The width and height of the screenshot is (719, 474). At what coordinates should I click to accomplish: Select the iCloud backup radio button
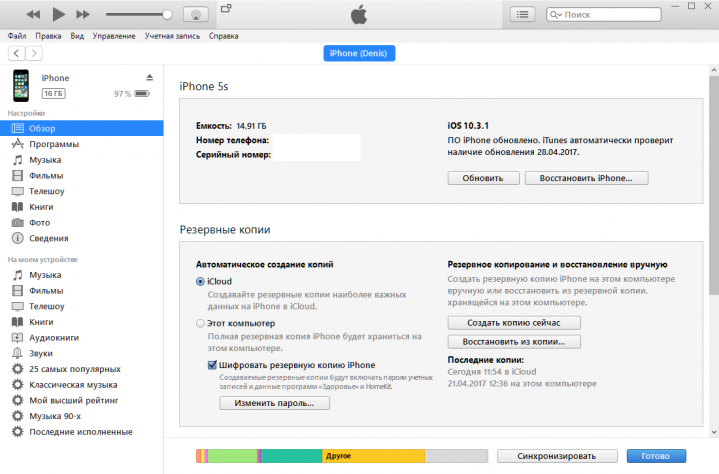coord(201,282)
